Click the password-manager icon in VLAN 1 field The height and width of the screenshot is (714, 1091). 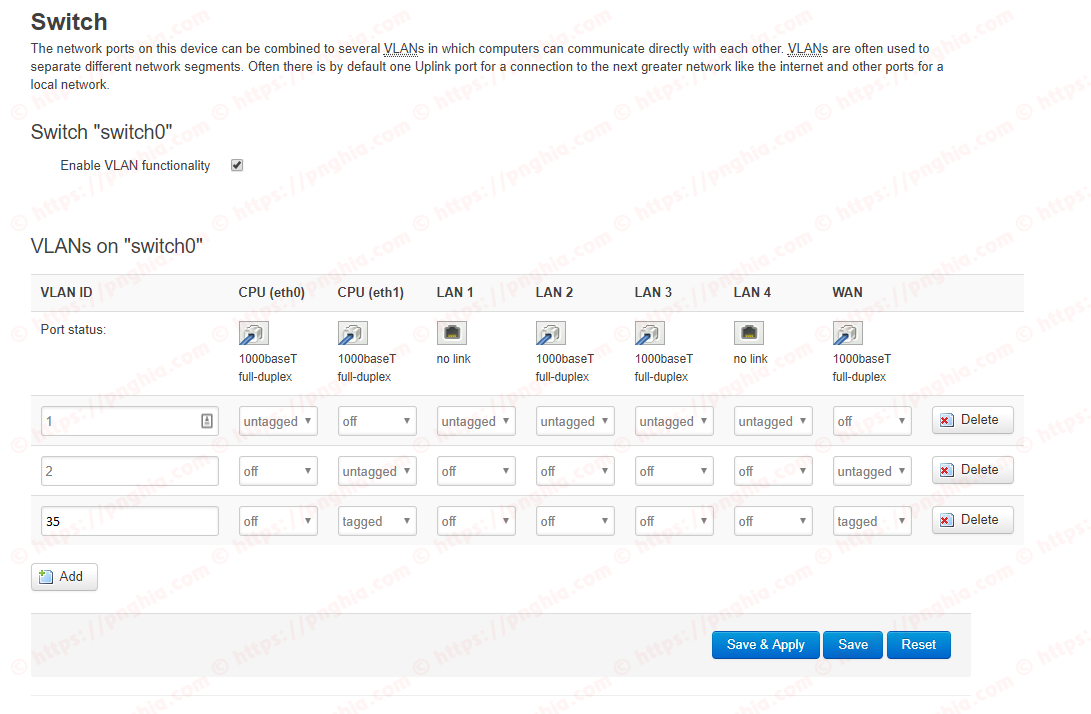(207, 421)
